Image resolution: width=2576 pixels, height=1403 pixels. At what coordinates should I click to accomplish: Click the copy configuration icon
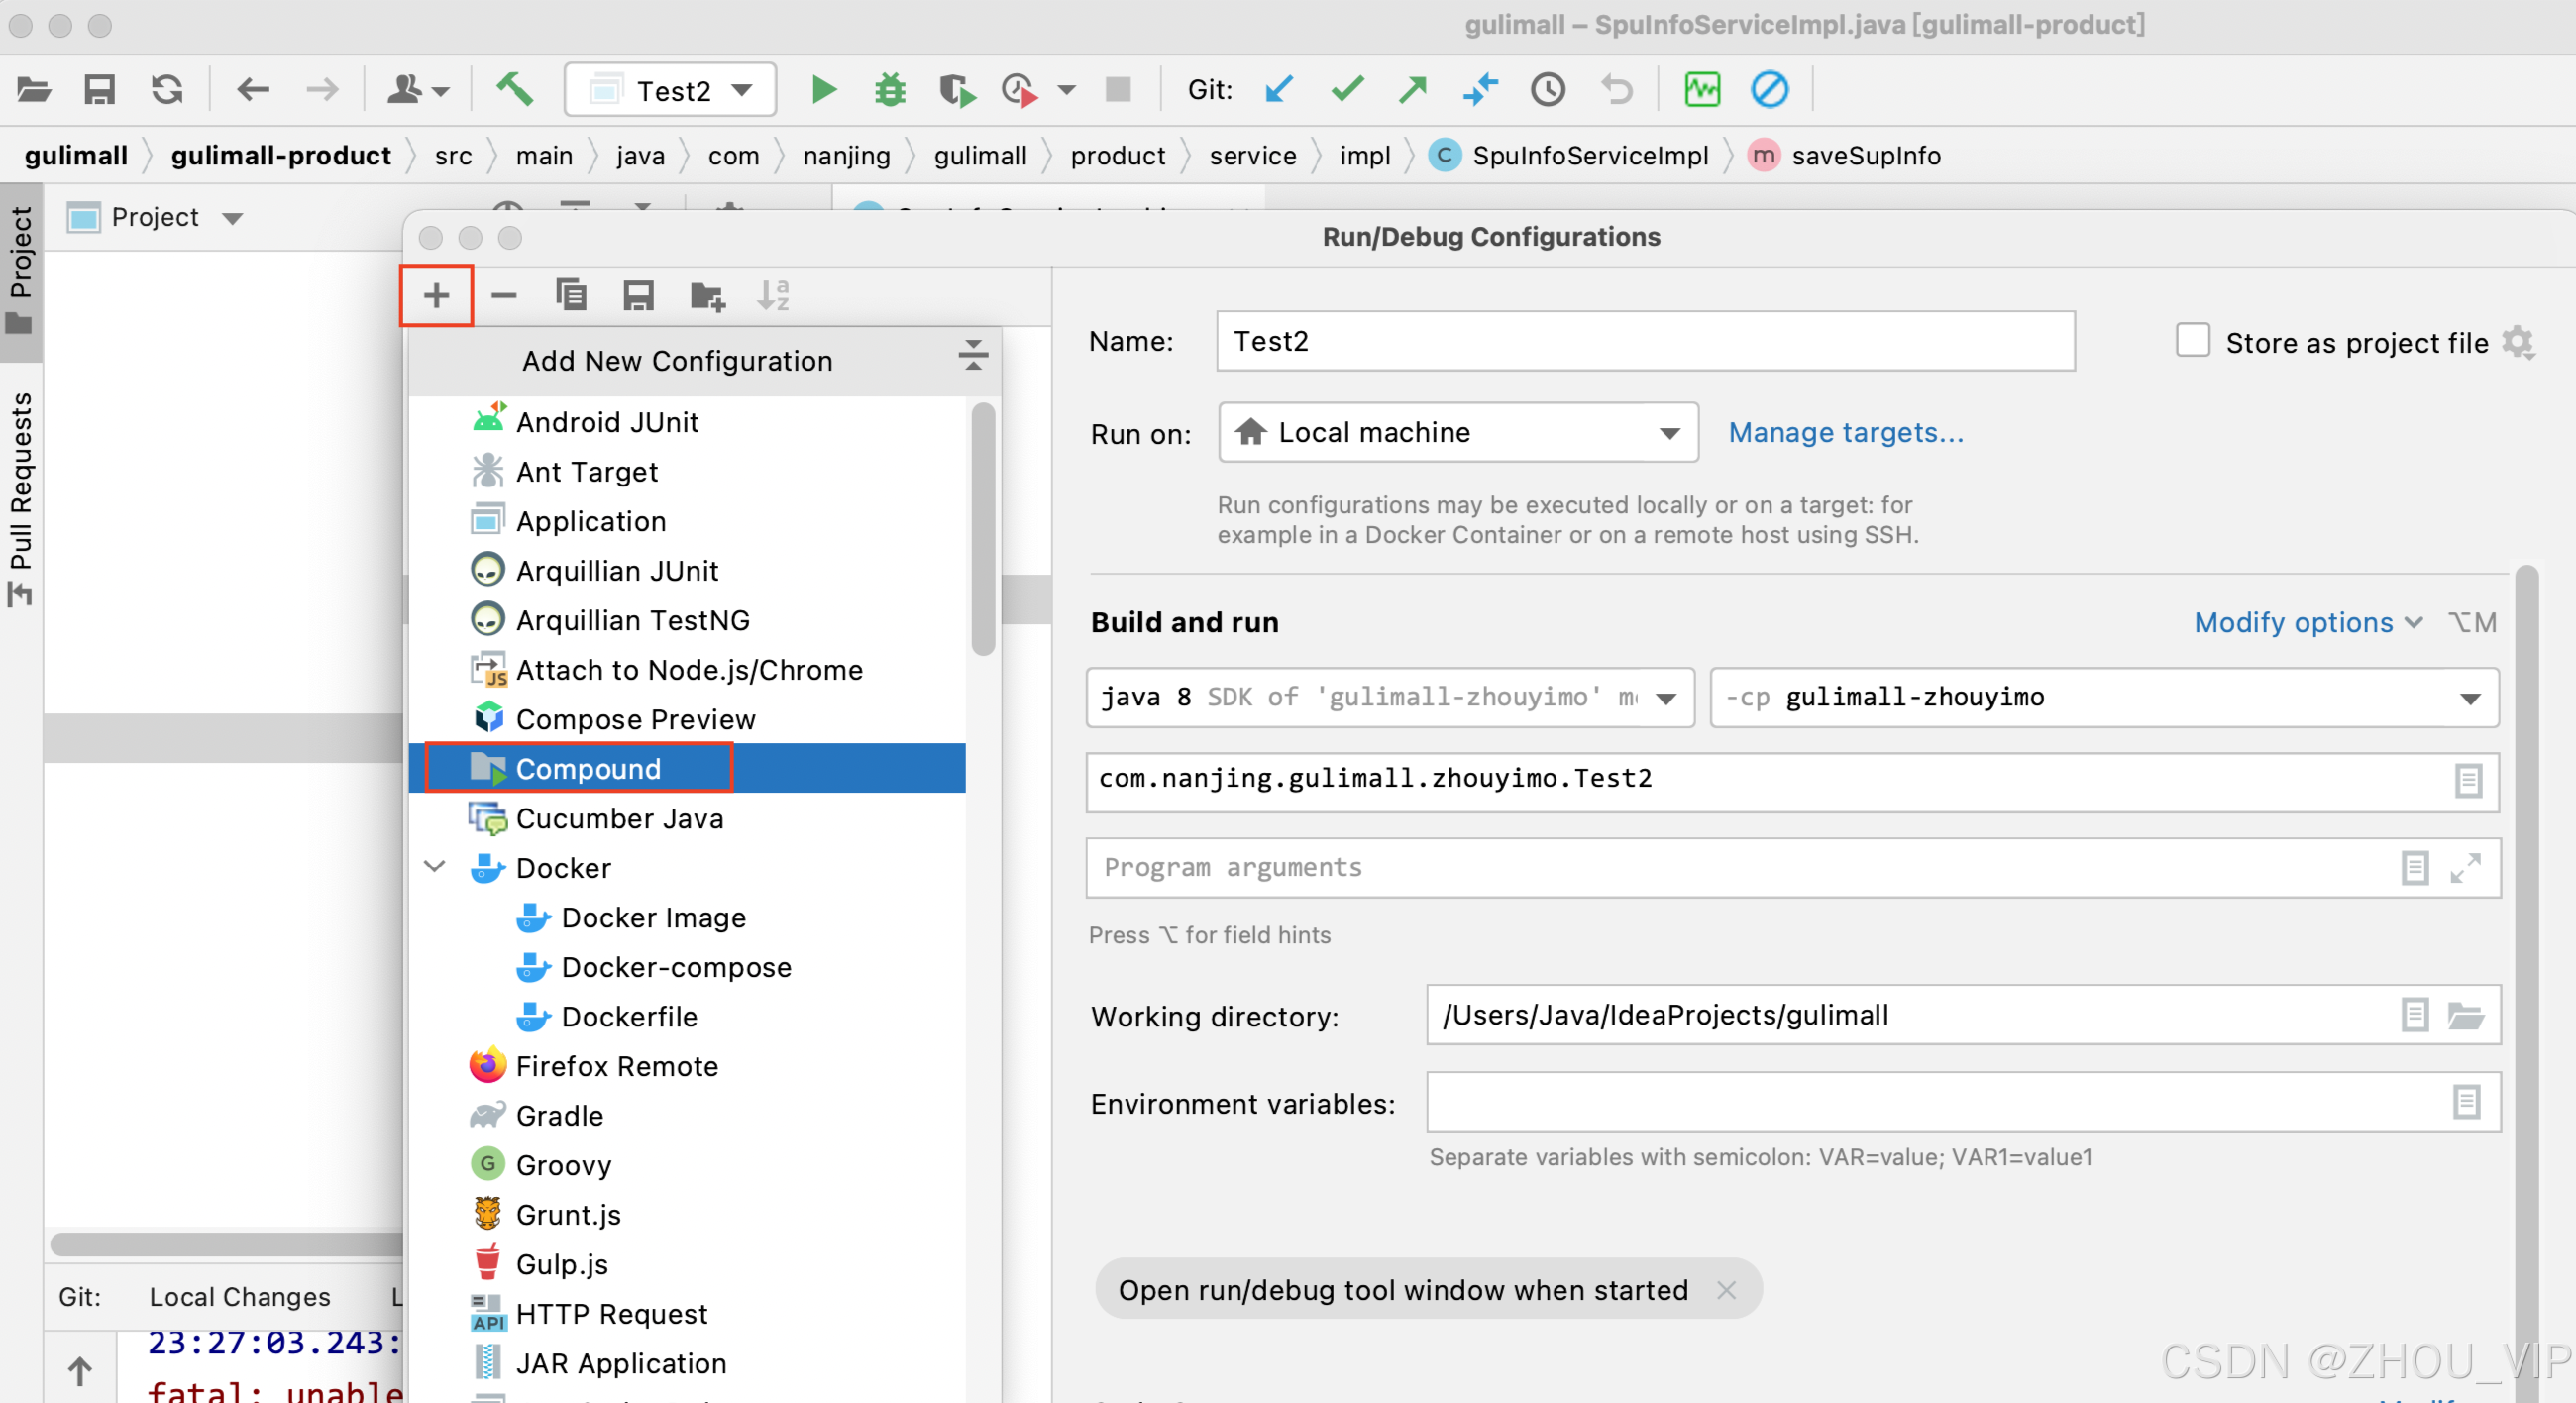click(x=570, y=295)
